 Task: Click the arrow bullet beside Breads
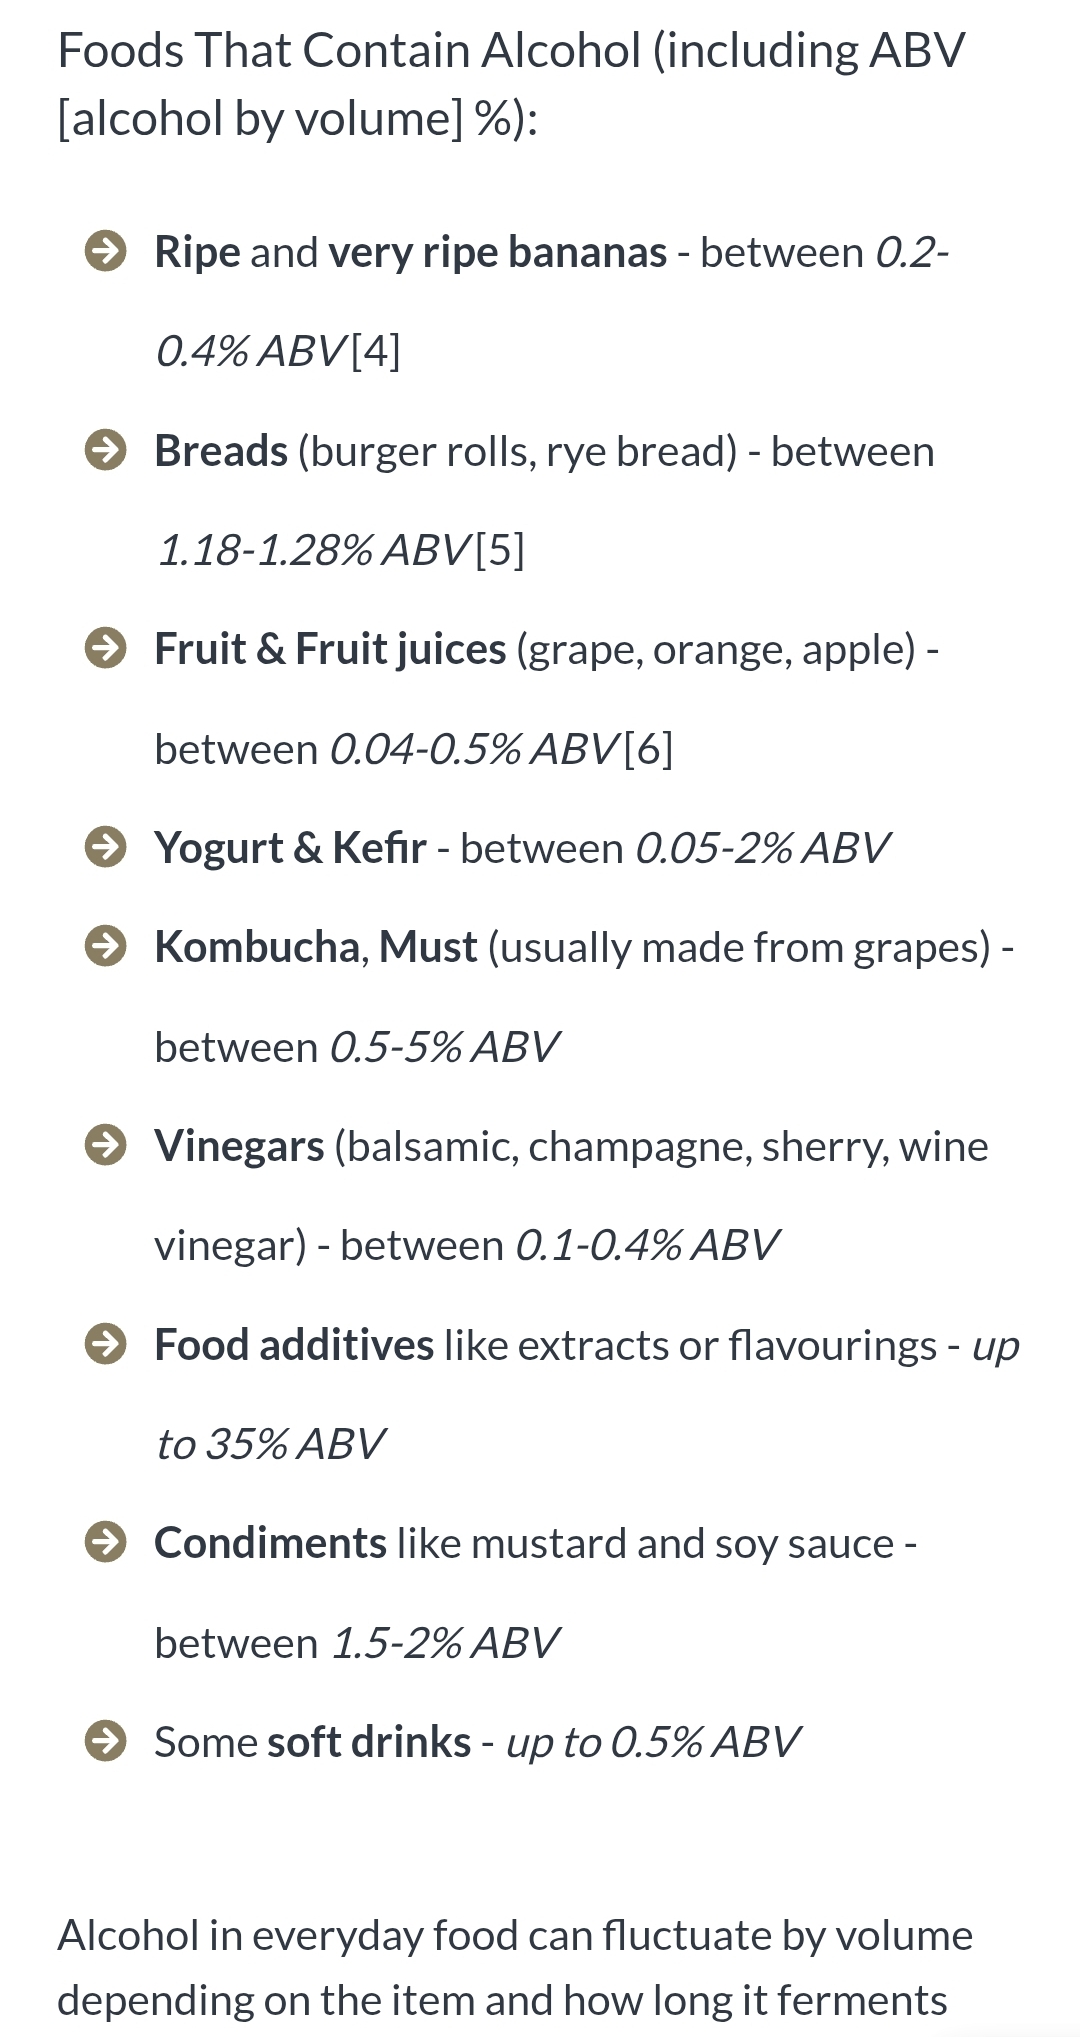[x=105, y=450]
